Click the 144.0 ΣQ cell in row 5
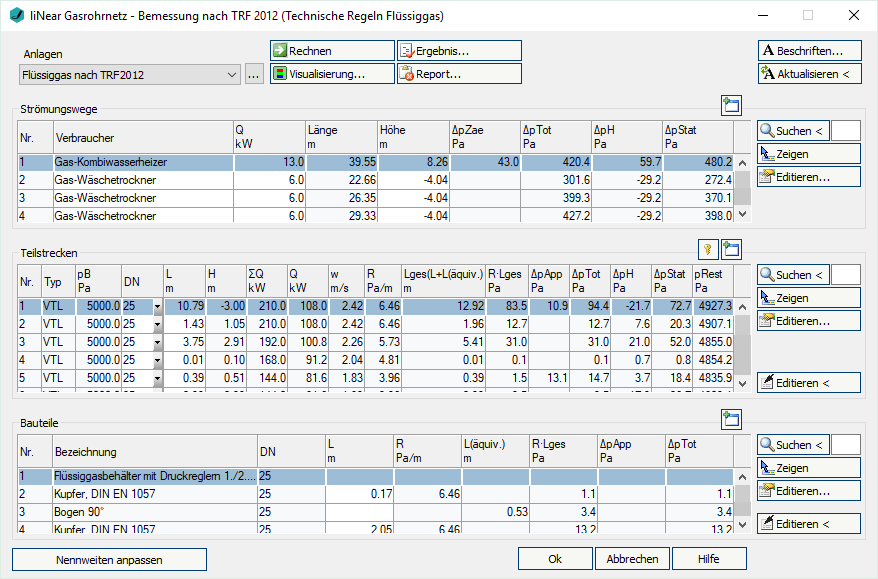Screen dimensions: 878x579 coord(267,378)
